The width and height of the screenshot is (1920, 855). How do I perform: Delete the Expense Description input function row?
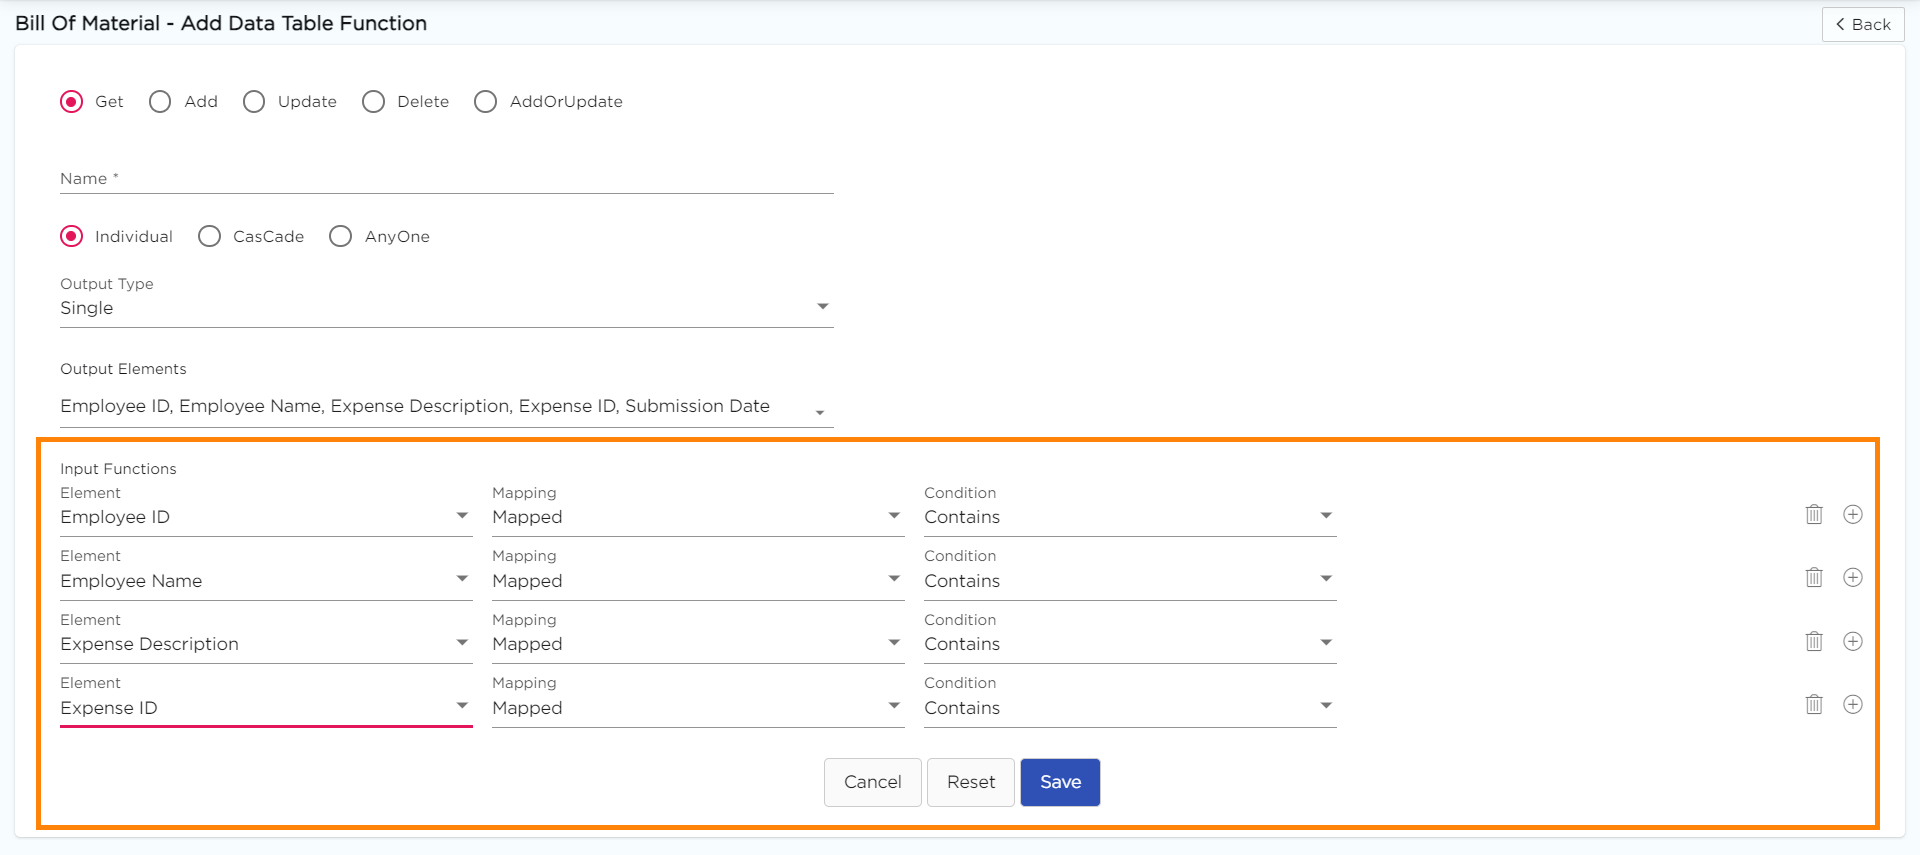click(1814, 642)
